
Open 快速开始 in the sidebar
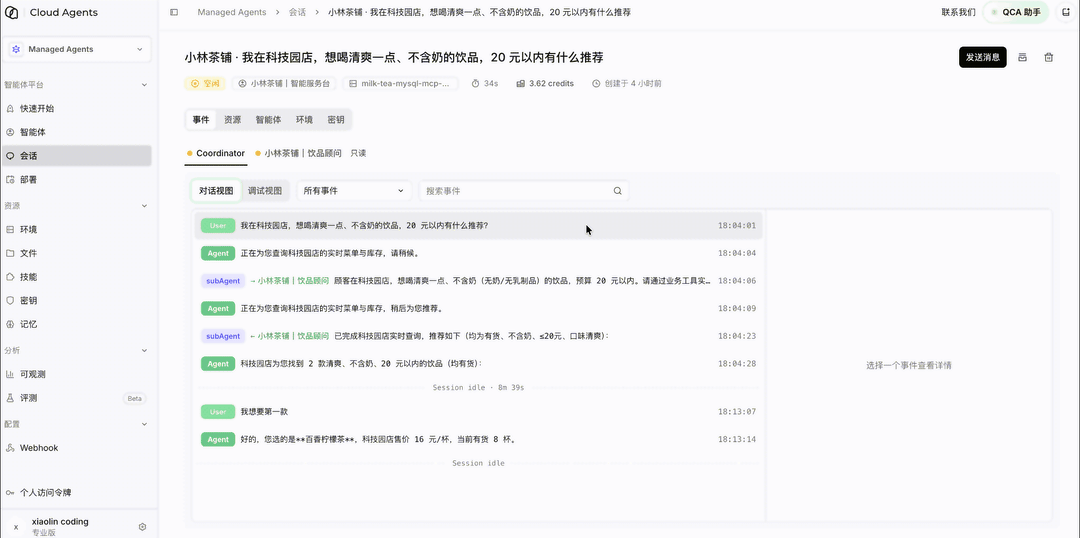76,109
